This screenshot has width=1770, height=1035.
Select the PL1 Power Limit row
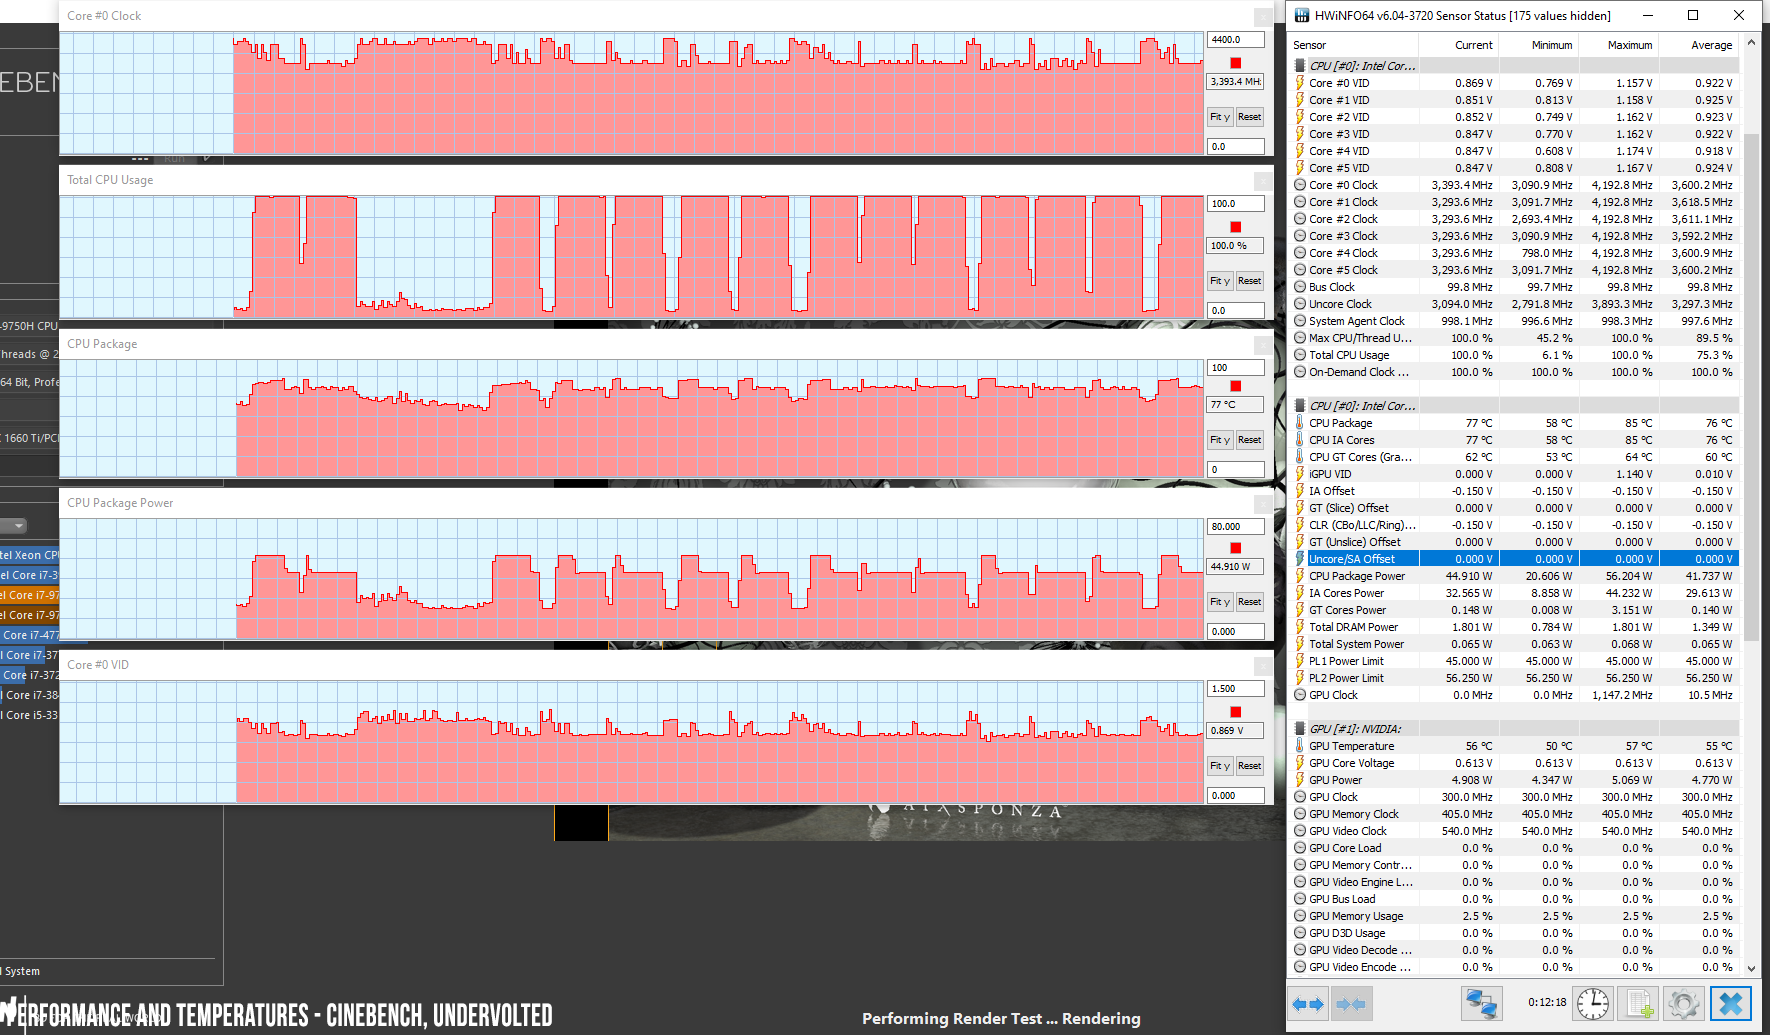1514,661
